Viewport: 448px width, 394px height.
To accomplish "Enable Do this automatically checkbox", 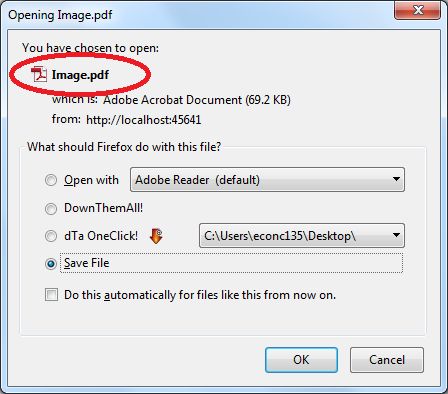I will (x=51, y=295).
